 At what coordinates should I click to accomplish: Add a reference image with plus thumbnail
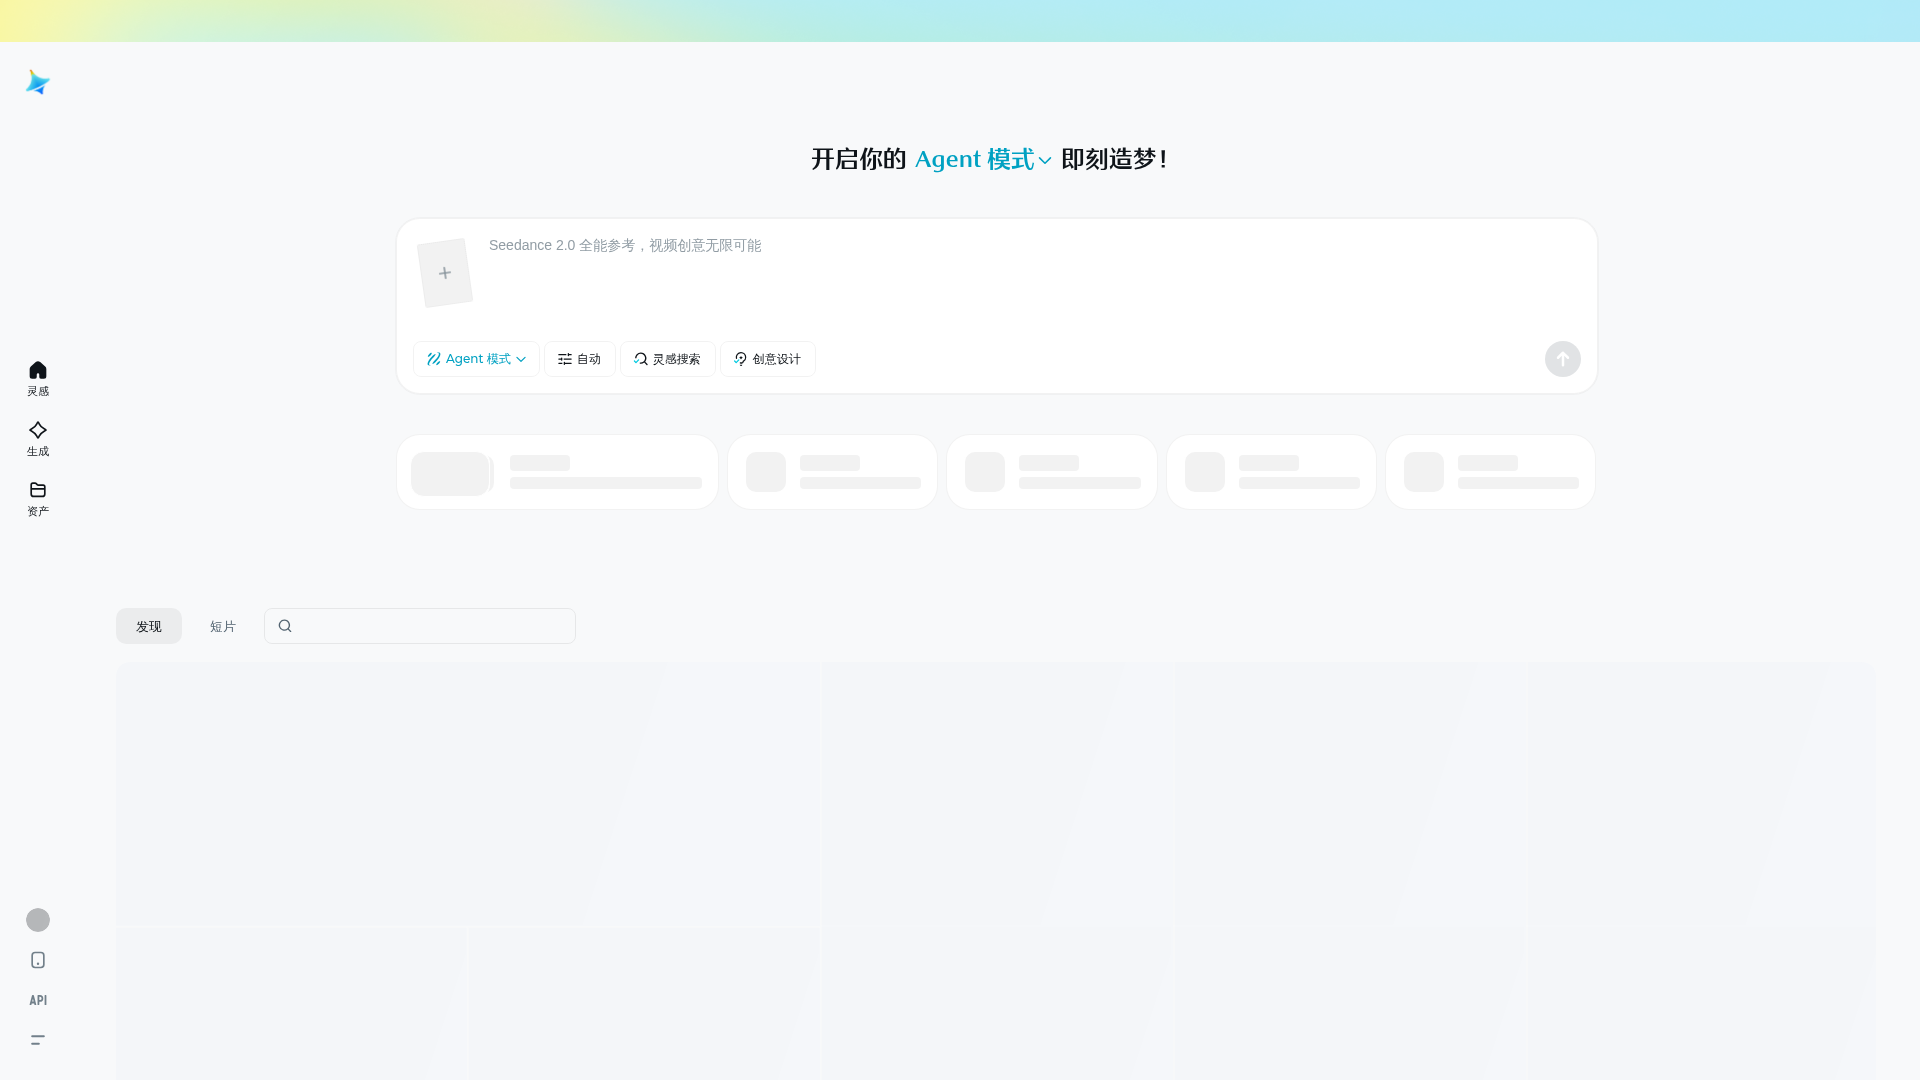(x=445, y=273)
